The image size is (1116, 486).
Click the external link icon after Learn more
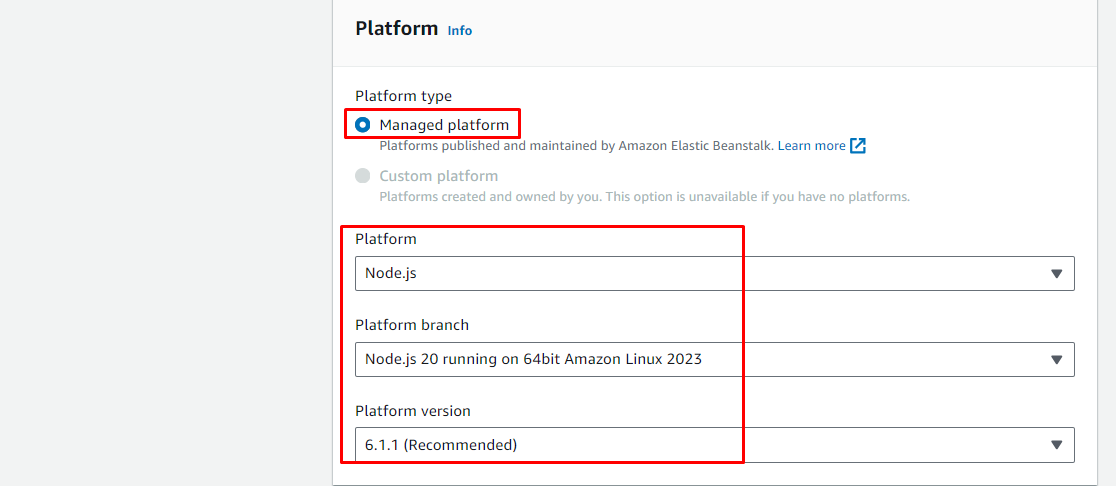(858, 146)
